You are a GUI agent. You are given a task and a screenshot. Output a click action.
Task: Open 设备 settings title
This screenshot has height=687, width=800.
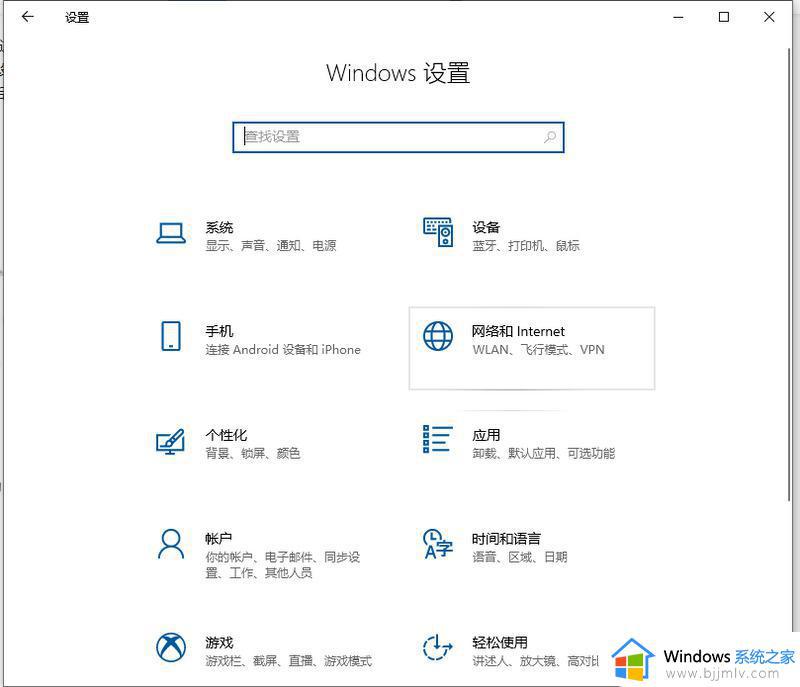pos(486,227)
